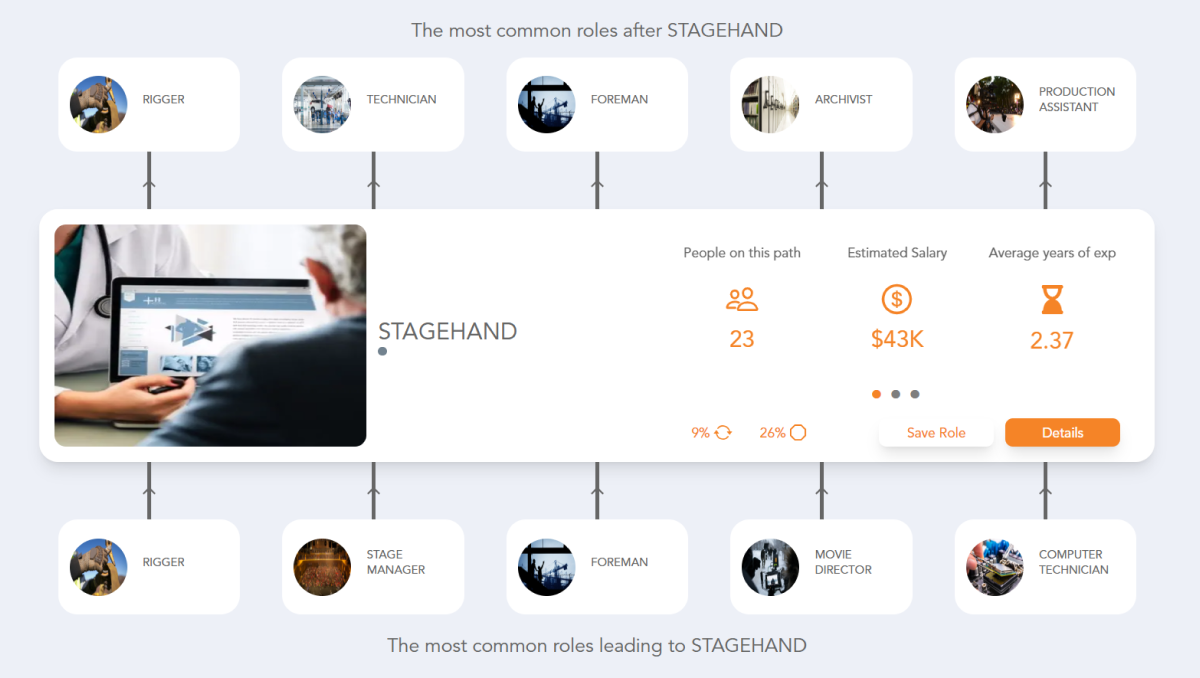Select the first orange carousel dot
This screenshot has height=678, width=1200.
(x=876, y=394)
